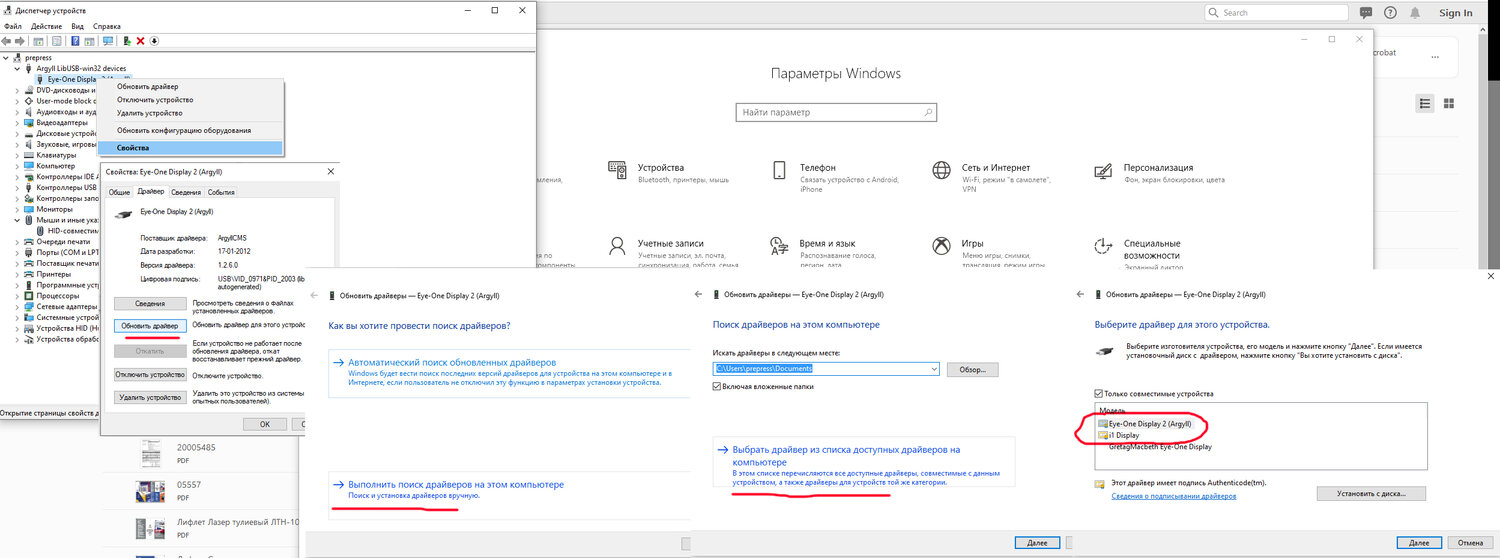Select GretagMacbeth Eye-One Display in model list
Image resolution: width=1500 pixels, height=558 pixels.
pos(1160,447)
